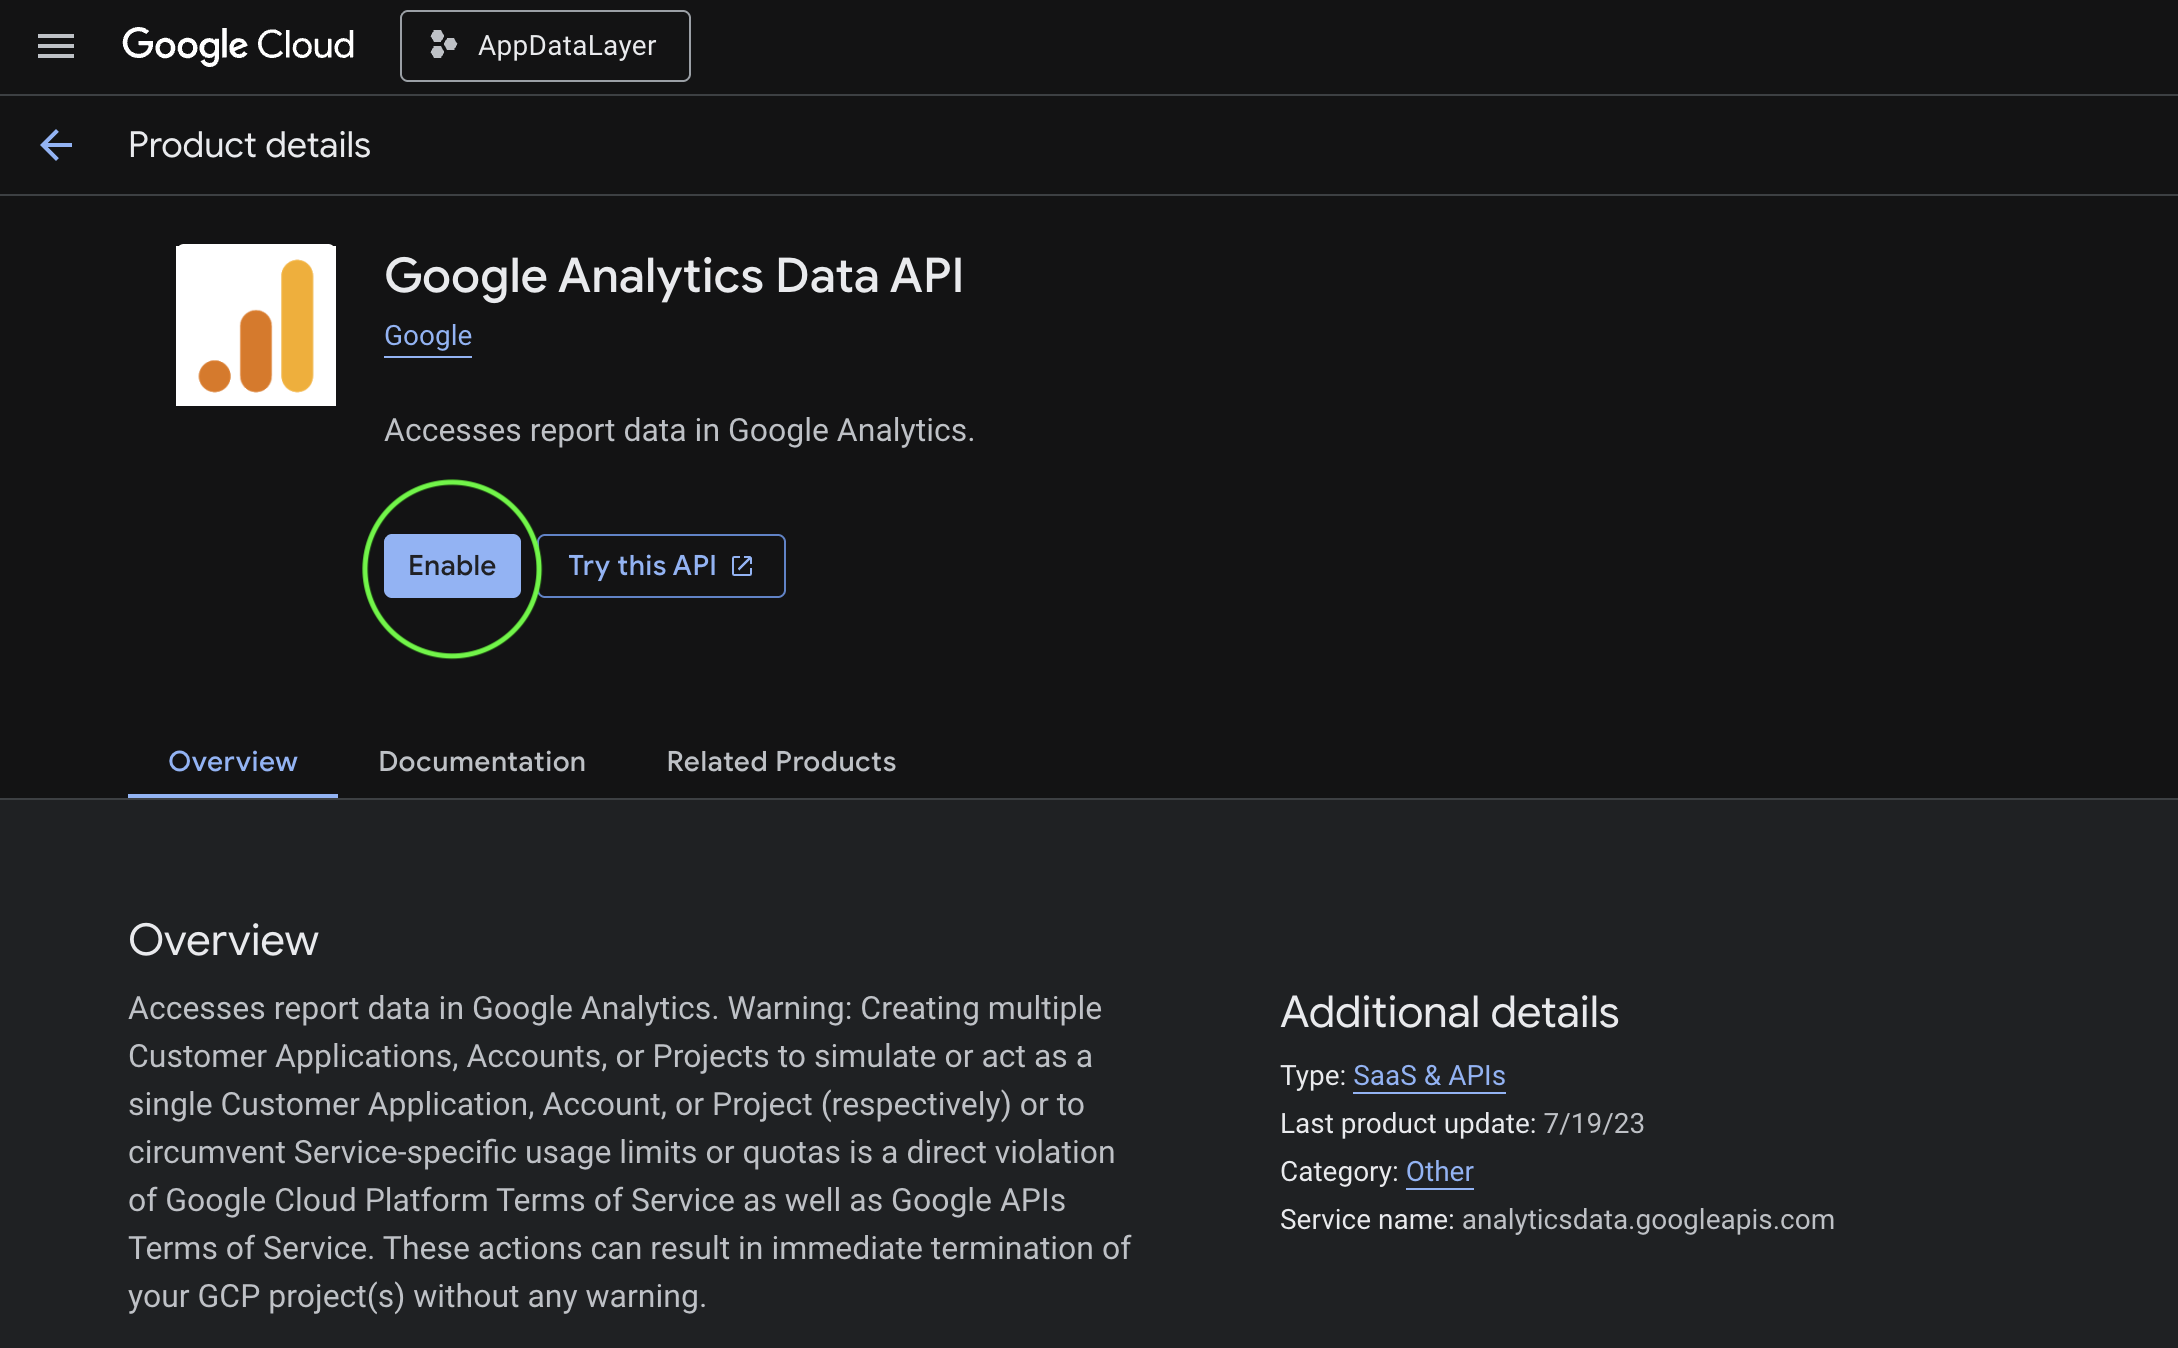This screenshot has width=2178, height=1348.
Task: Click the 7/19/23 last update date
Action: point(1594,1124)
